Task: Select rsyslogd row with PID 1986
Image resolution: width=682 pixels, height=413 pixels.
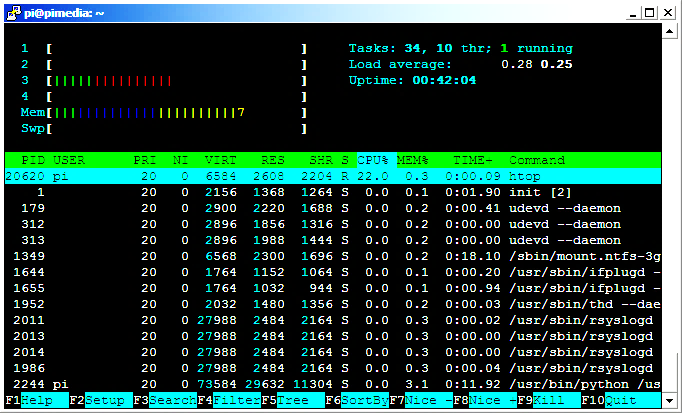Action: (x=333, y=368)
